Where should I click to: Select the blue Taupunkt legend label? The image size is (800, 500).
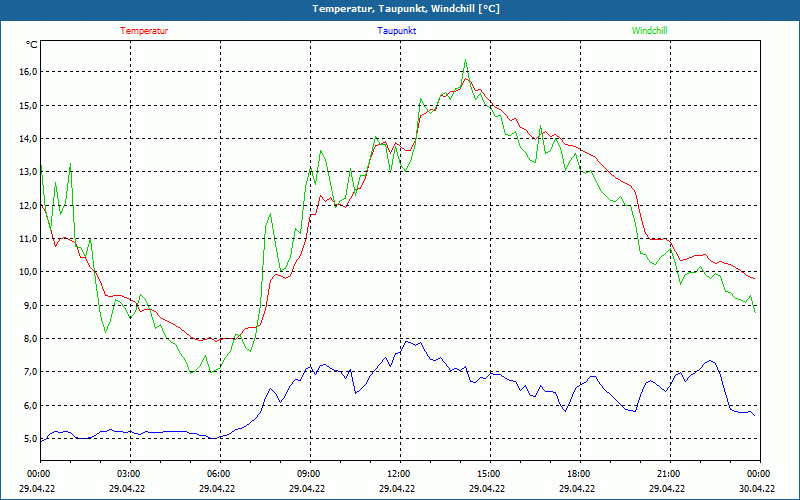(397, 31)
